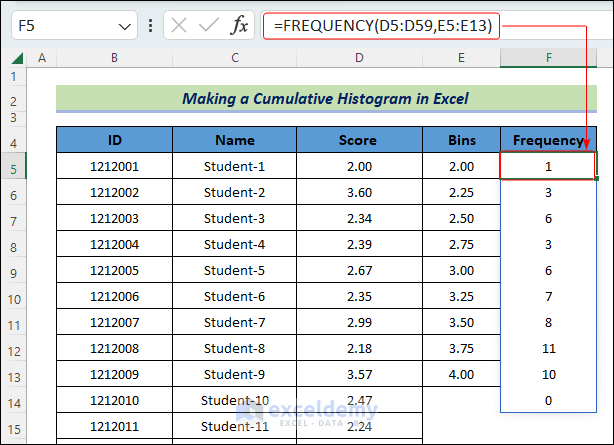Viewport: 614px width, 445px height.
Task: Select the row 5 header
Action: (x=14, y=167)
